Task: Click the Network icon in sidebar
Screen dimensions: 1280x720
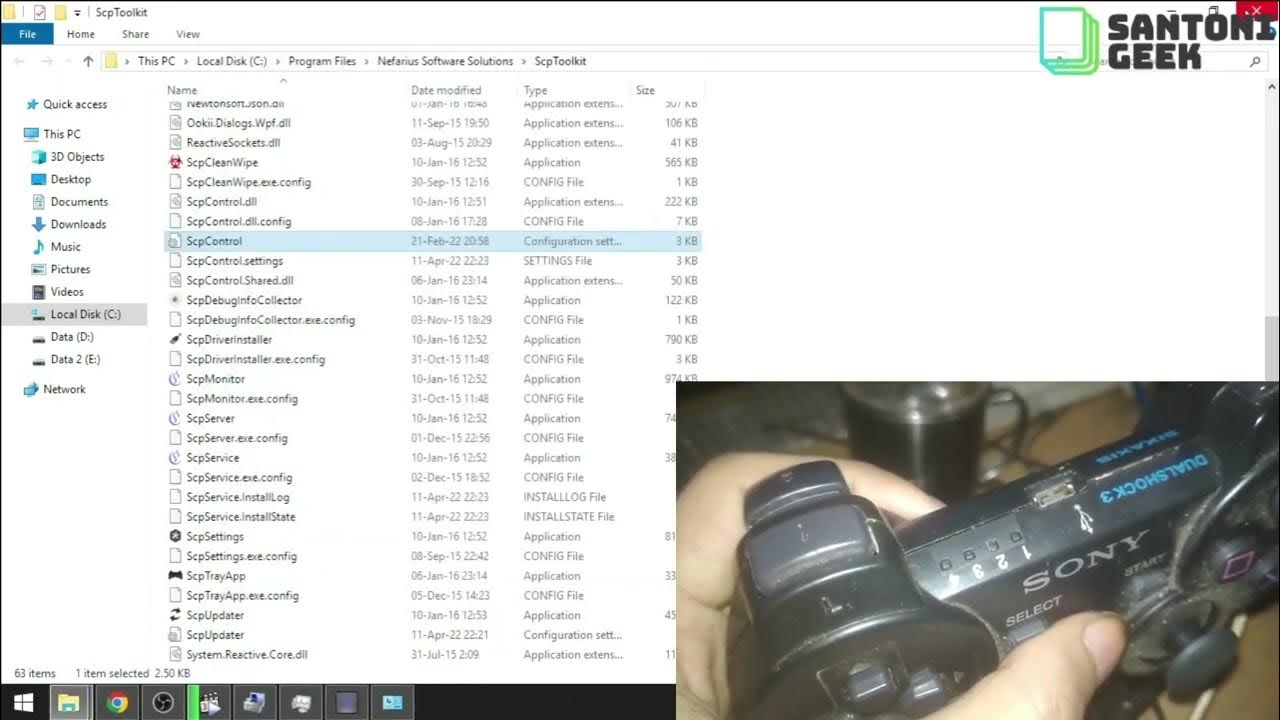Action: tap(31, 389)
